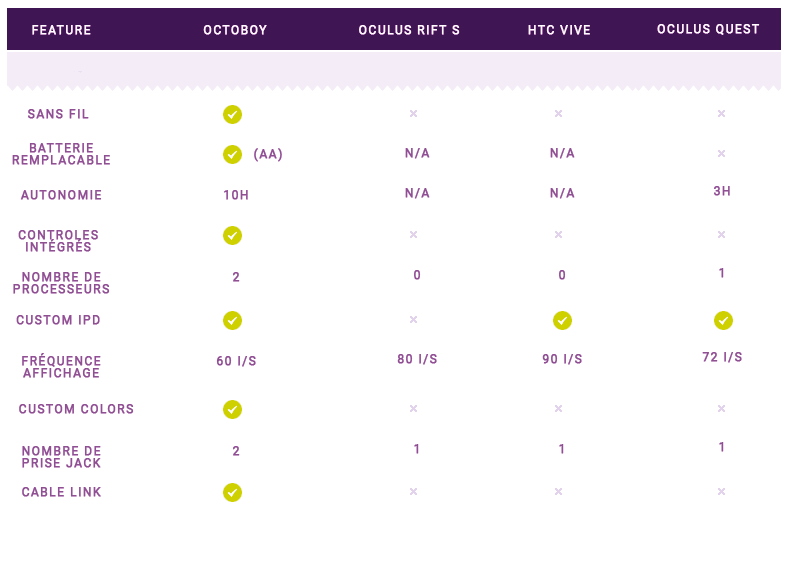800x562 pixels.
Task: Click Octoboy Cable Link checkmark
Action: 232,492
